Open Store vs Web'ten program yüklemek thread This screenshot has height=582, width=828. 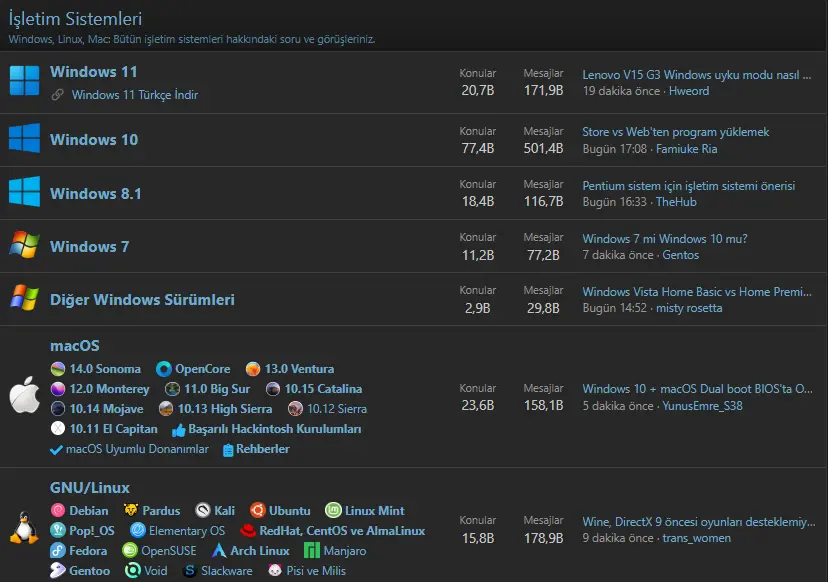[675, 132]
